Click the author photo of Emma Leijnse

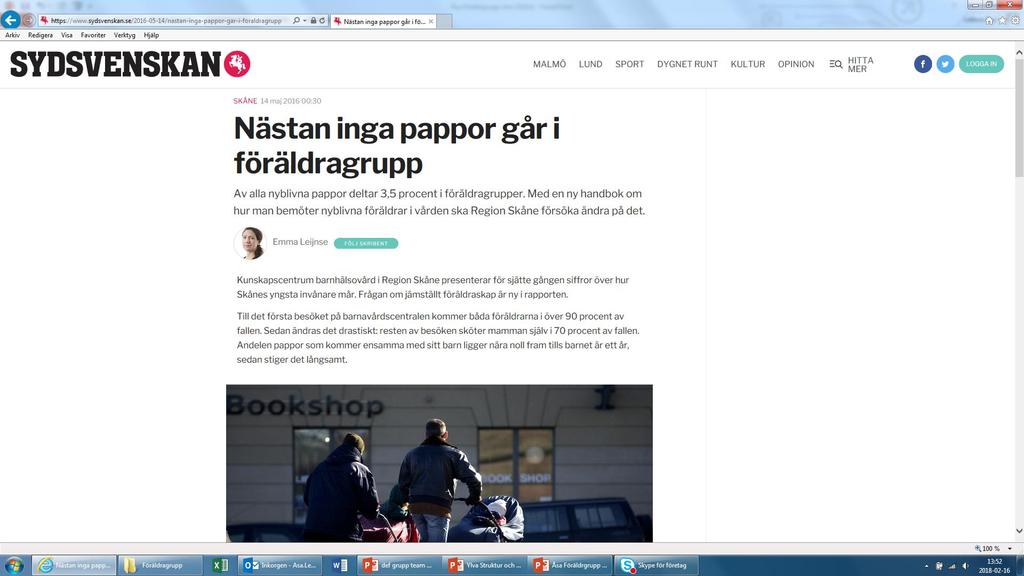tap(250, 243)
